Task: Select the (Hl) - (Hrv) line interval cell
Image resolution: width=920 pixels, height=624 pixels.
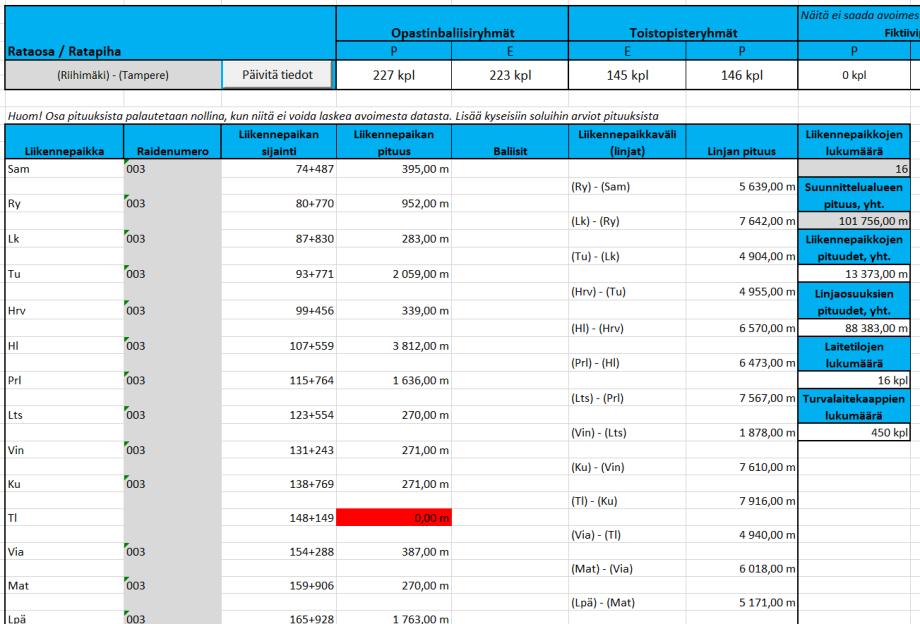Action: click(627, 328)
